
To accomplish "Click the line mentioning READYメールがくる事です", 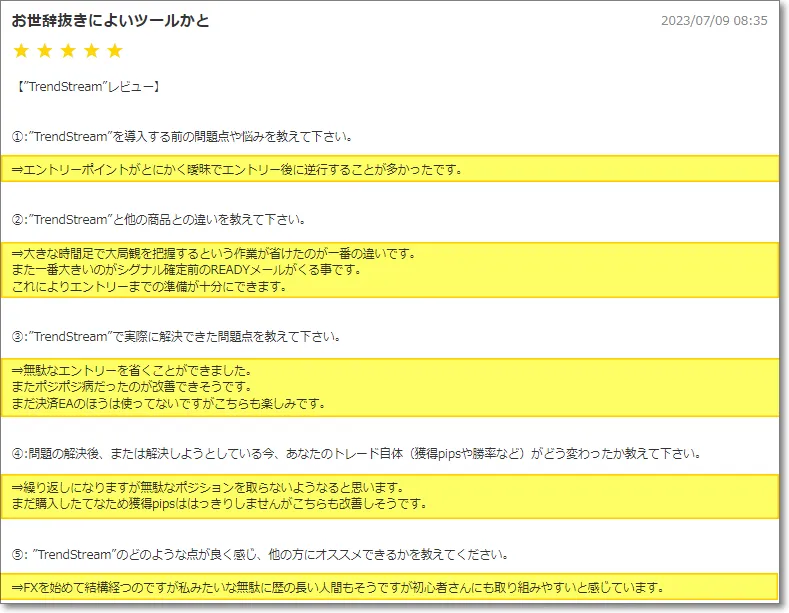I will [187, 270].
